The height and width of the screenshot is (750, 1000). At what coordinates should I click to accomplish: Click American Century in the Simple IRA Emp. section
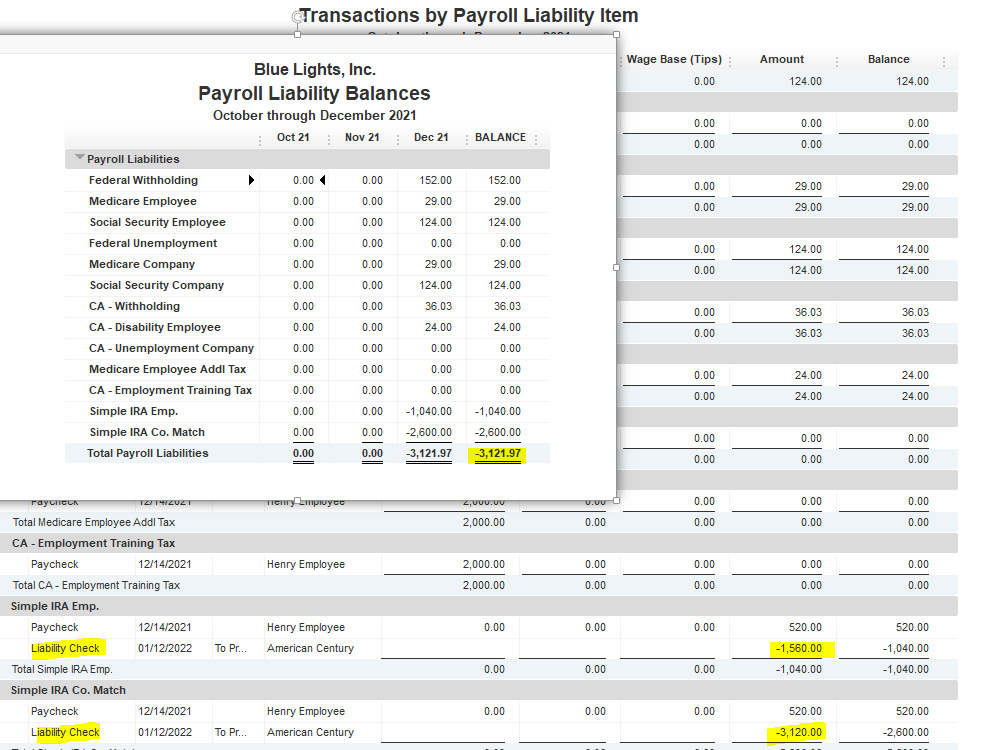point(310,648)
